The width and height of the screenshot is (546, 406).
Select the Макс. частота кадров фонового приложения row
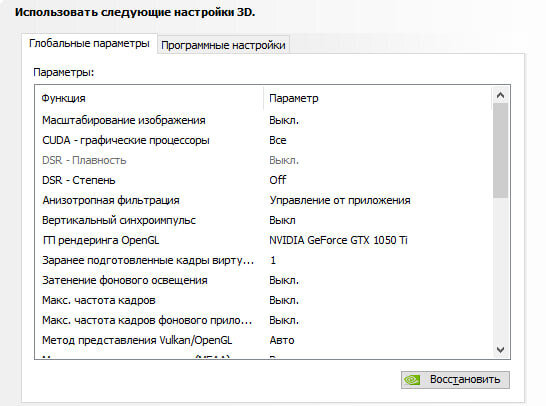[264, 320]
